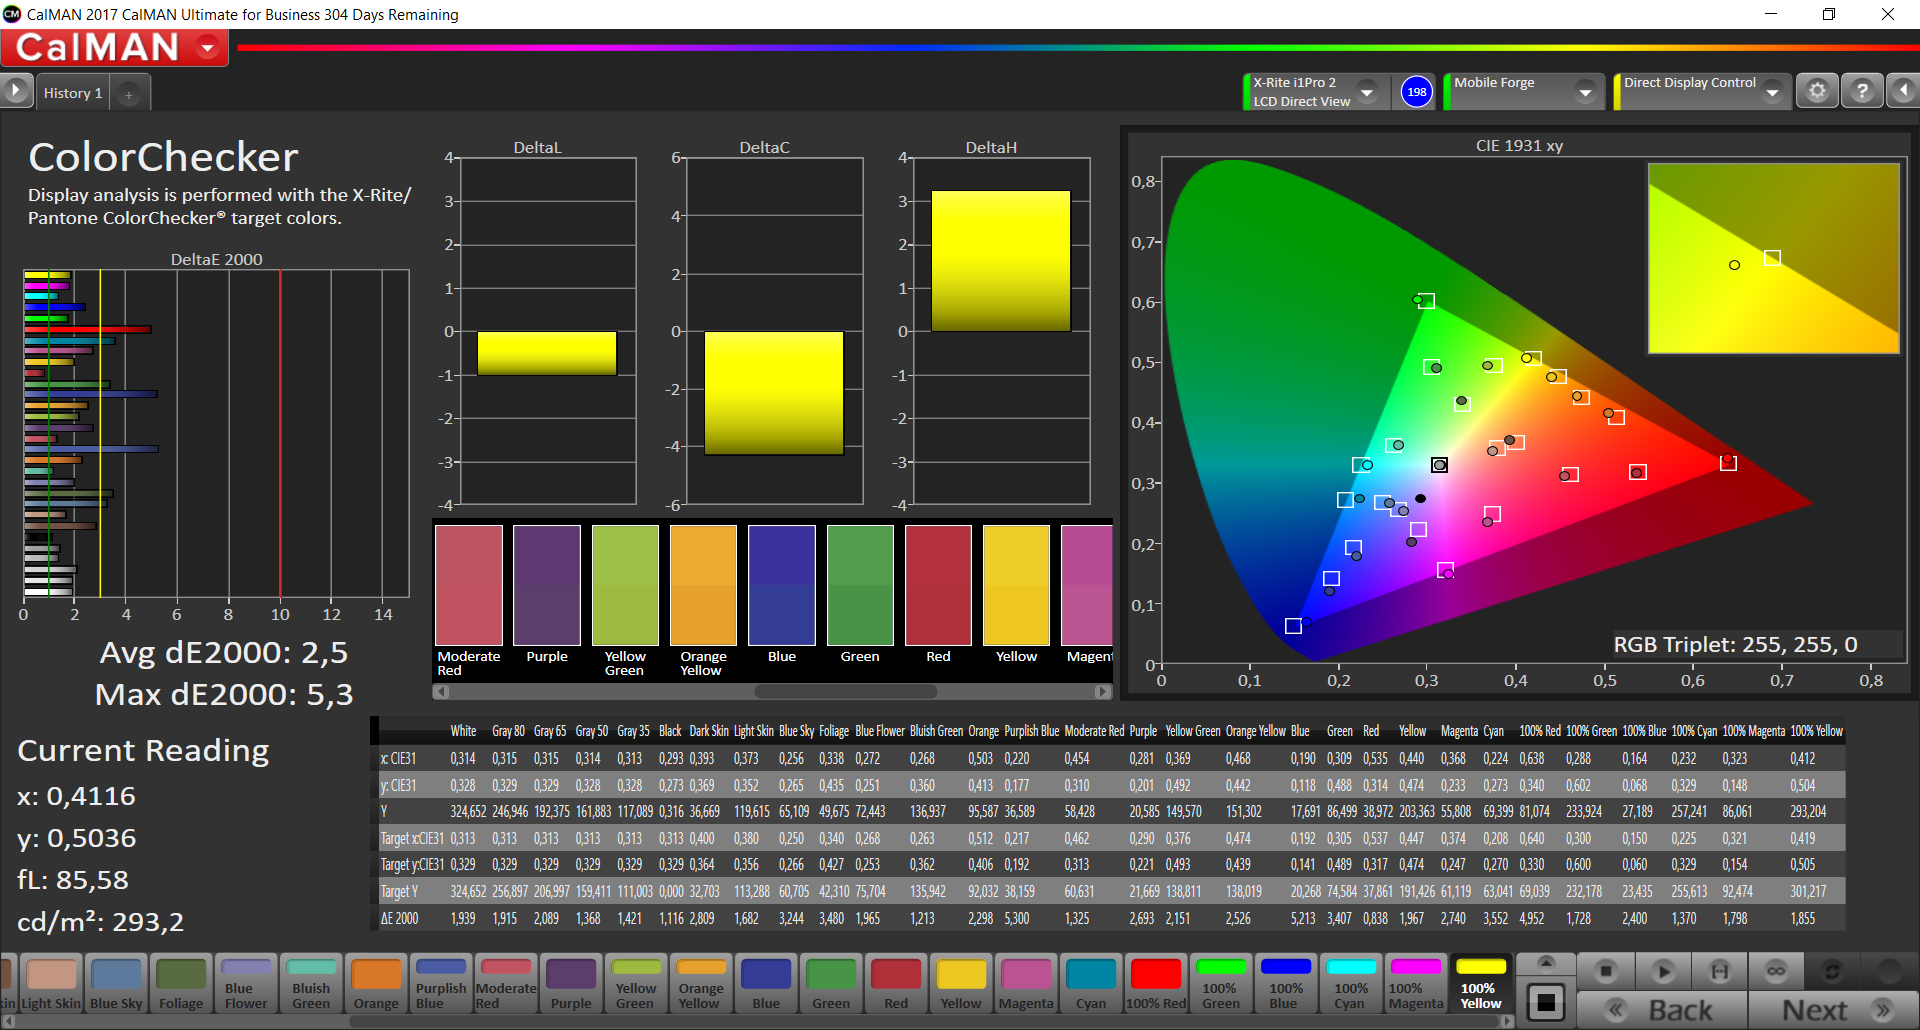This screenshot has height=1030, width=1920.
Task: Expand the Direct Display Control dropdown
Action: (1772, 92)
